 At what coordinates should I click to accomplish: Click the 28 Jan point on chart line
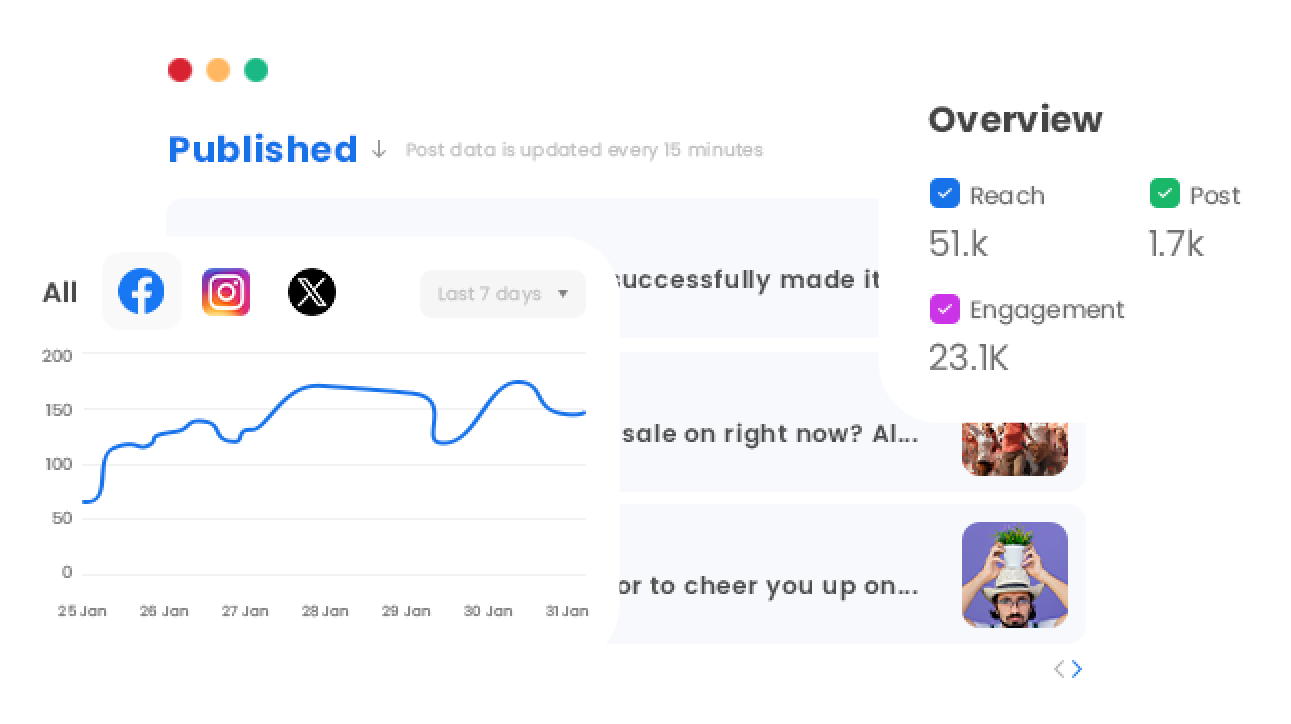tap(325, 386)
